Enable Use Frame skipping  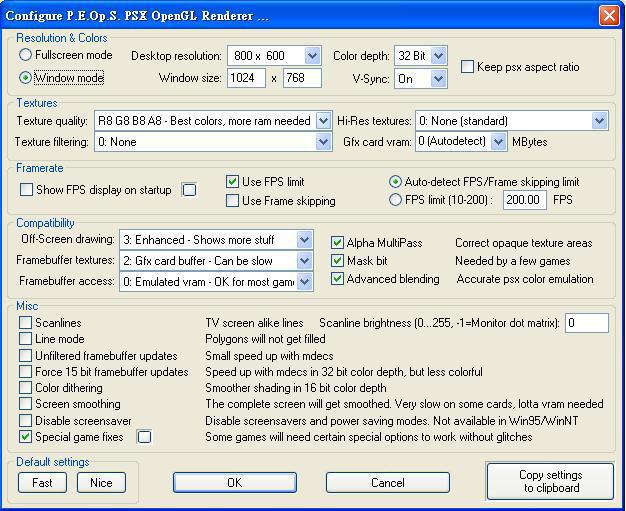pyautogui.click(x=232, y=200)
